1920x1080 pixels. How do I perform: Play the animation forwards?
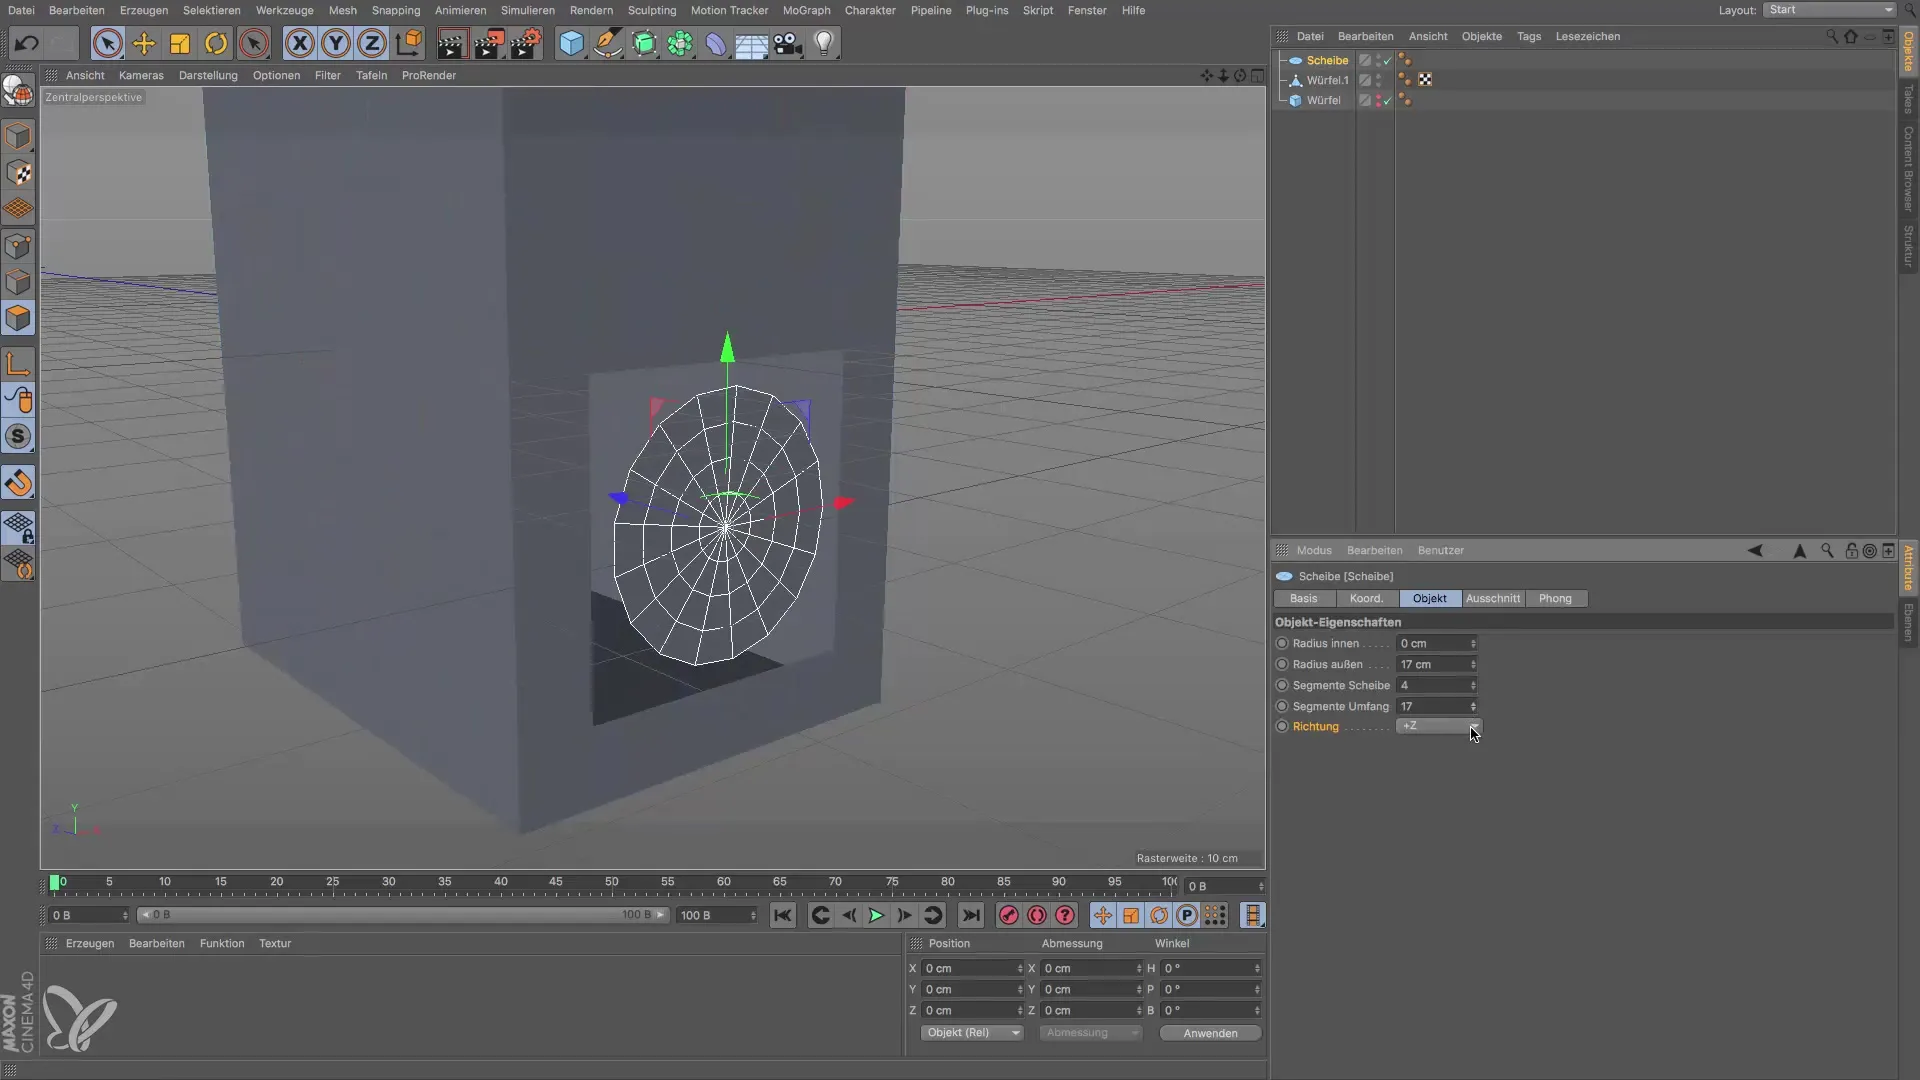[876, 915]
